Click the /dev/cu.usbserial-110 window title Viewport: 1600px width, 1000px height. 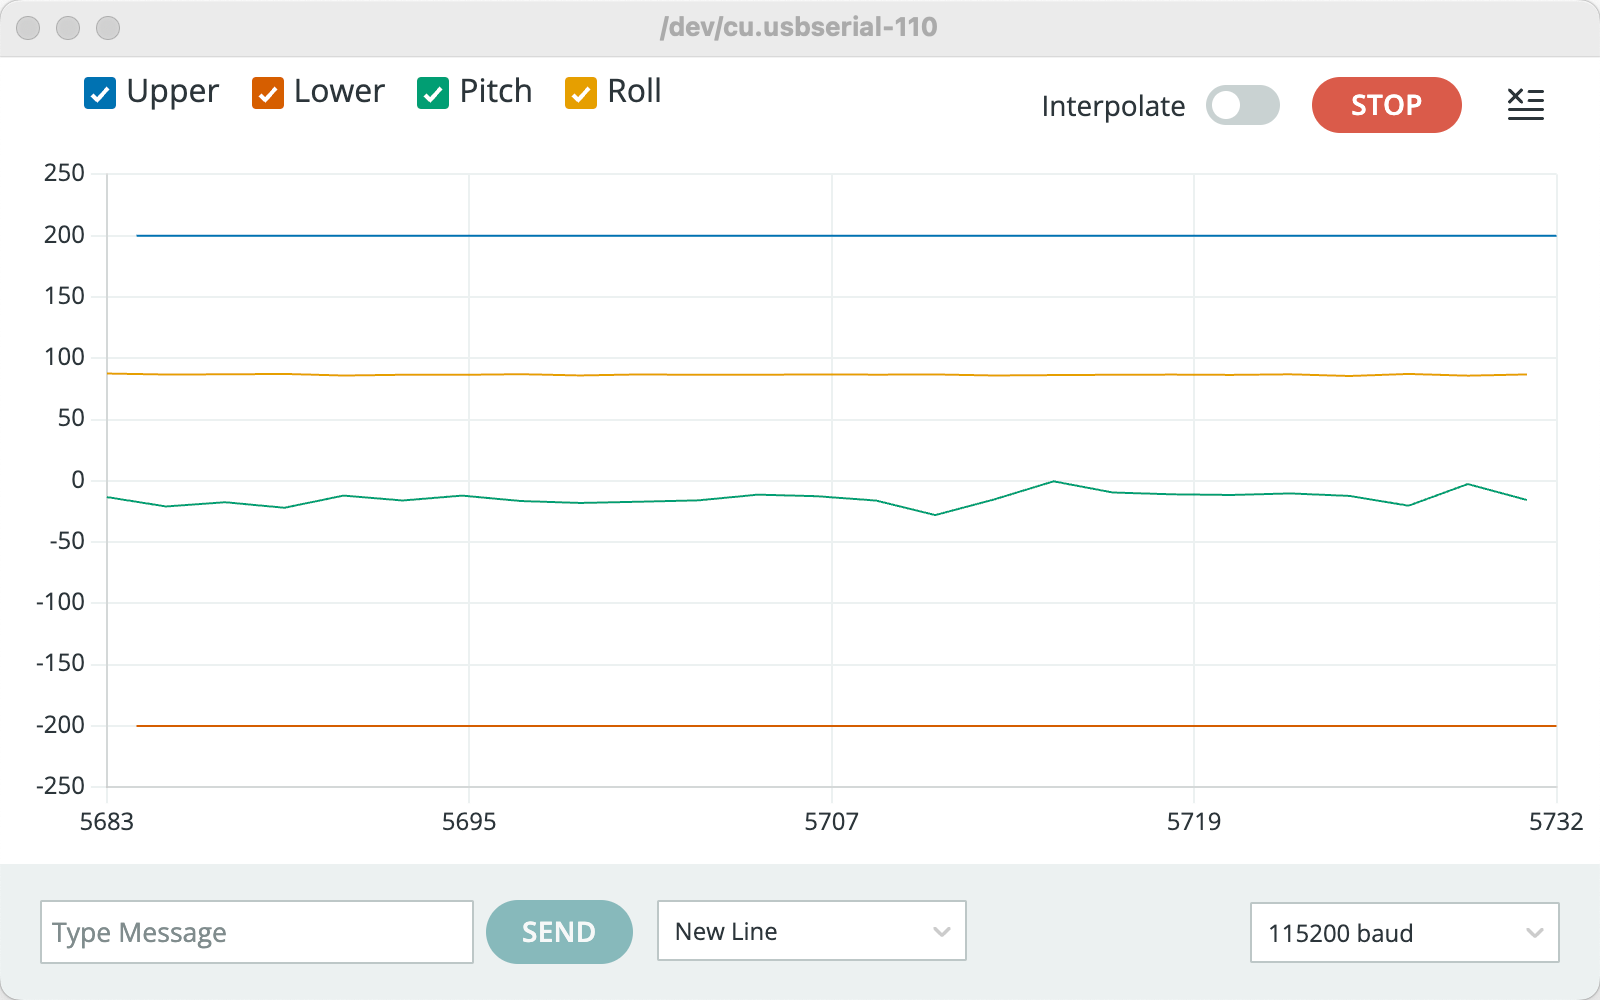tap(798, 27)
